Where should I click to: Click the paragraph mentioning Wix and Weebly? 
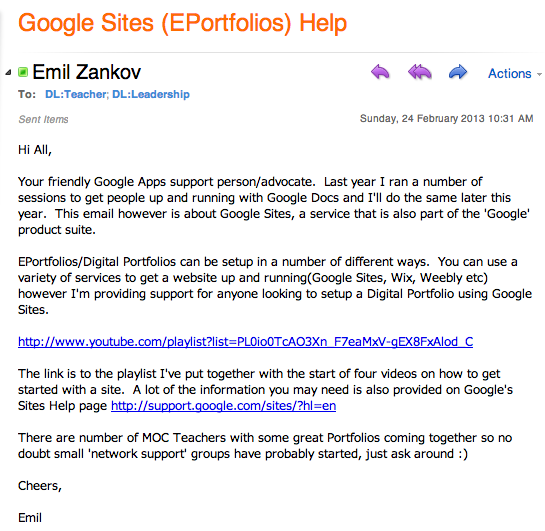click(275, 286)
